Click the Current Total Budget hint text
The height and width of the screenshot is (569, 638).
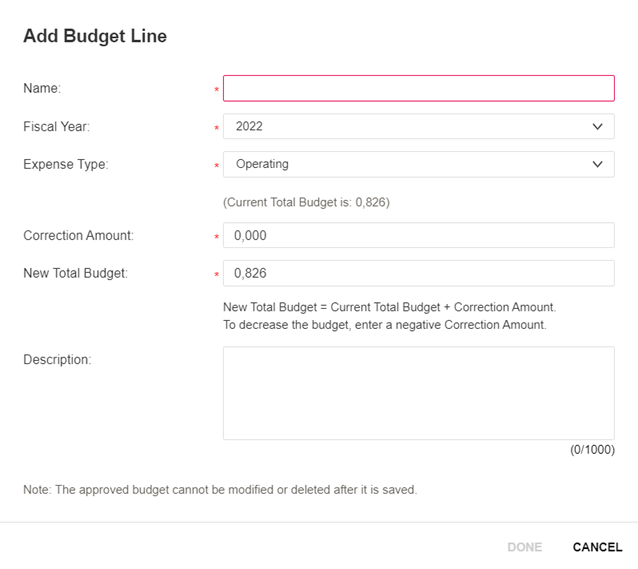pyautogui.click(x=306, y=202)
